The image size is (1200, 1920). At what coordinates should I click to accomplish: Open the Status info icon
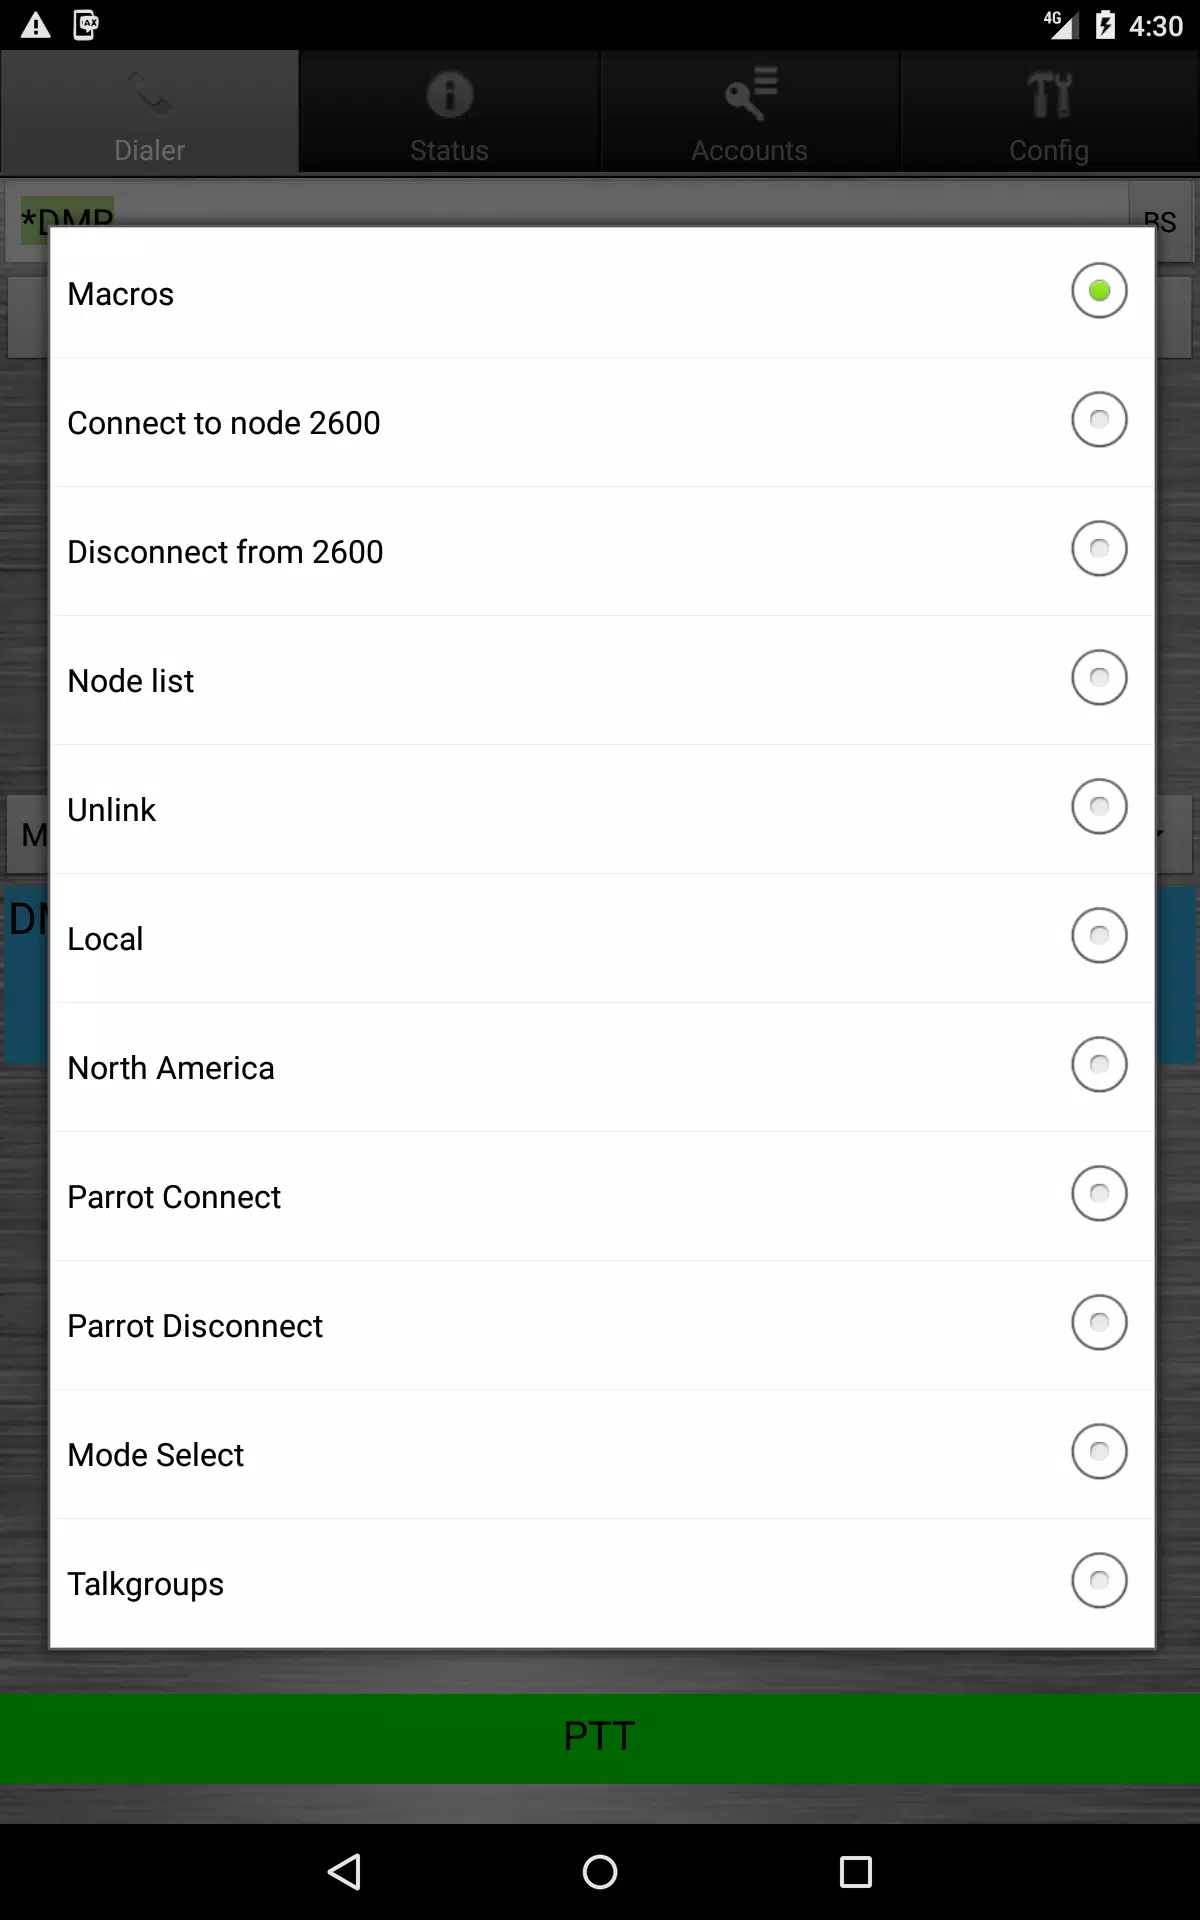click(449, 95)
